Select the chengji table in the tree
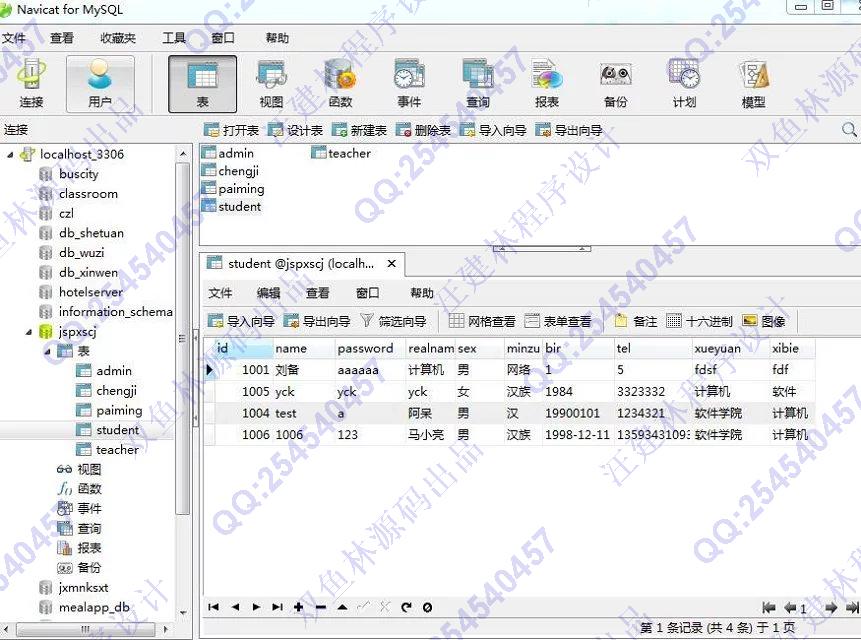 [x=116, y=391]
